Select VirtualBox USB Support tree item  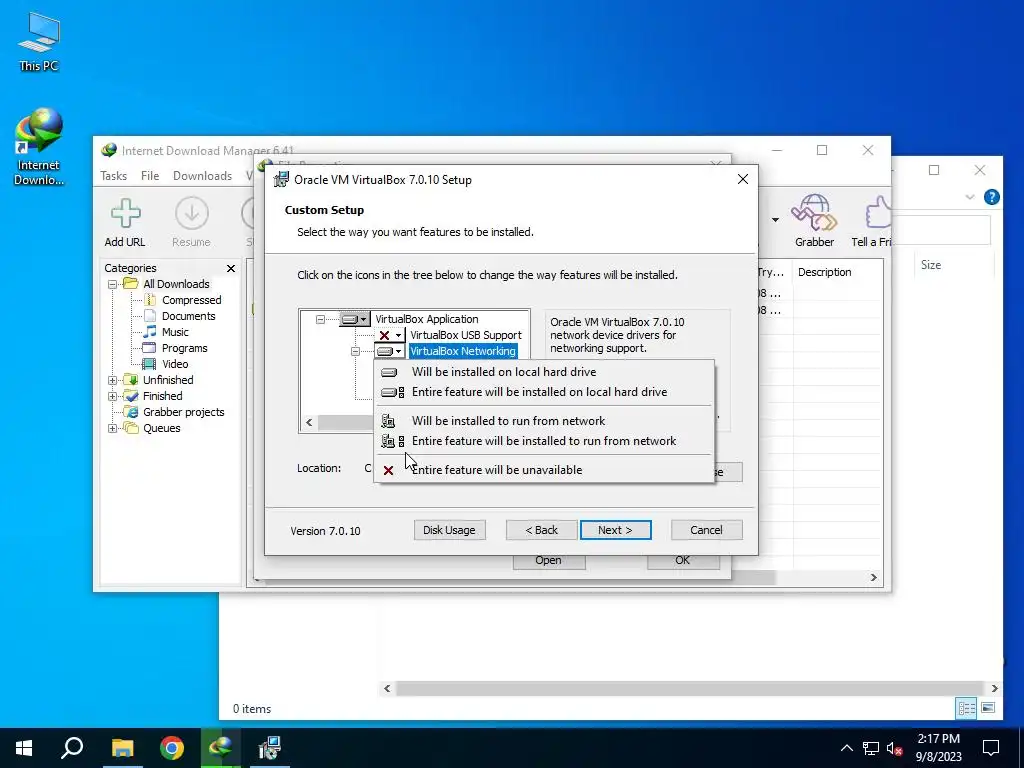click(x=466, y=335)
